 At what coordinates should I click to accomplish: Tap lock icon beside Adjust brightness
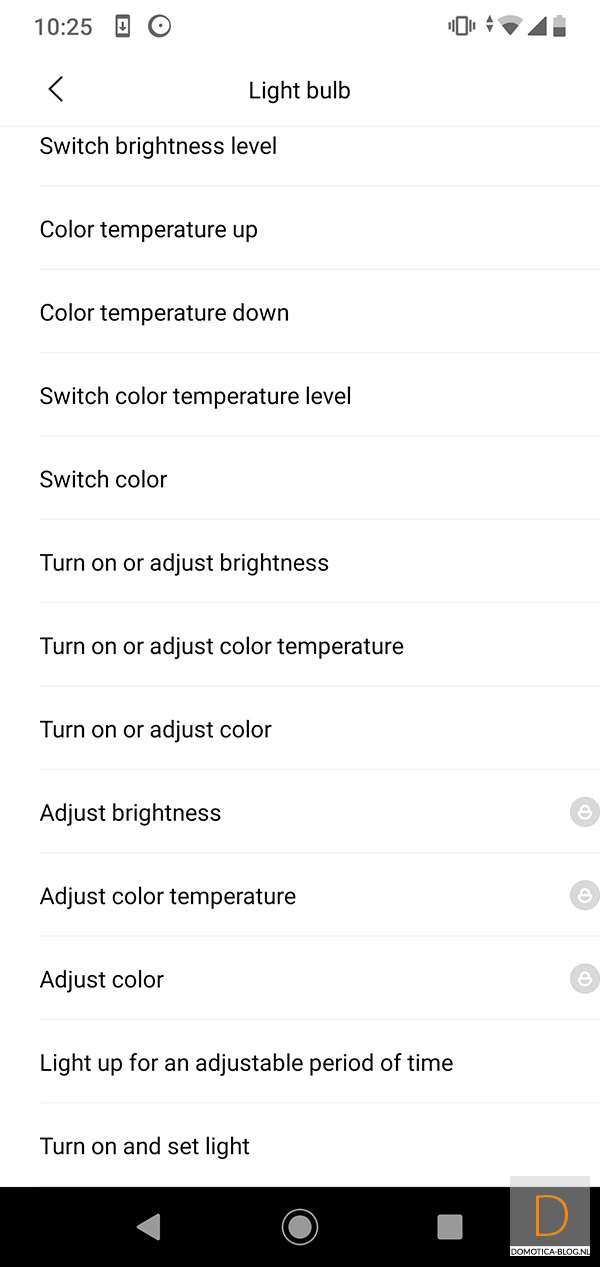click(x=584, y=812)
